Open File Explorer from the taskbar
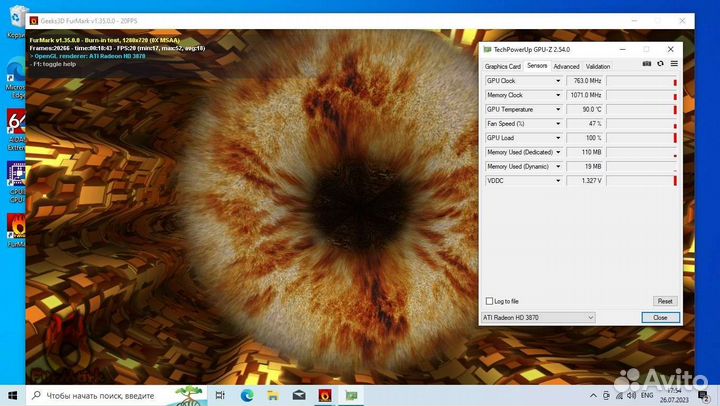 [x=273, y=395]
